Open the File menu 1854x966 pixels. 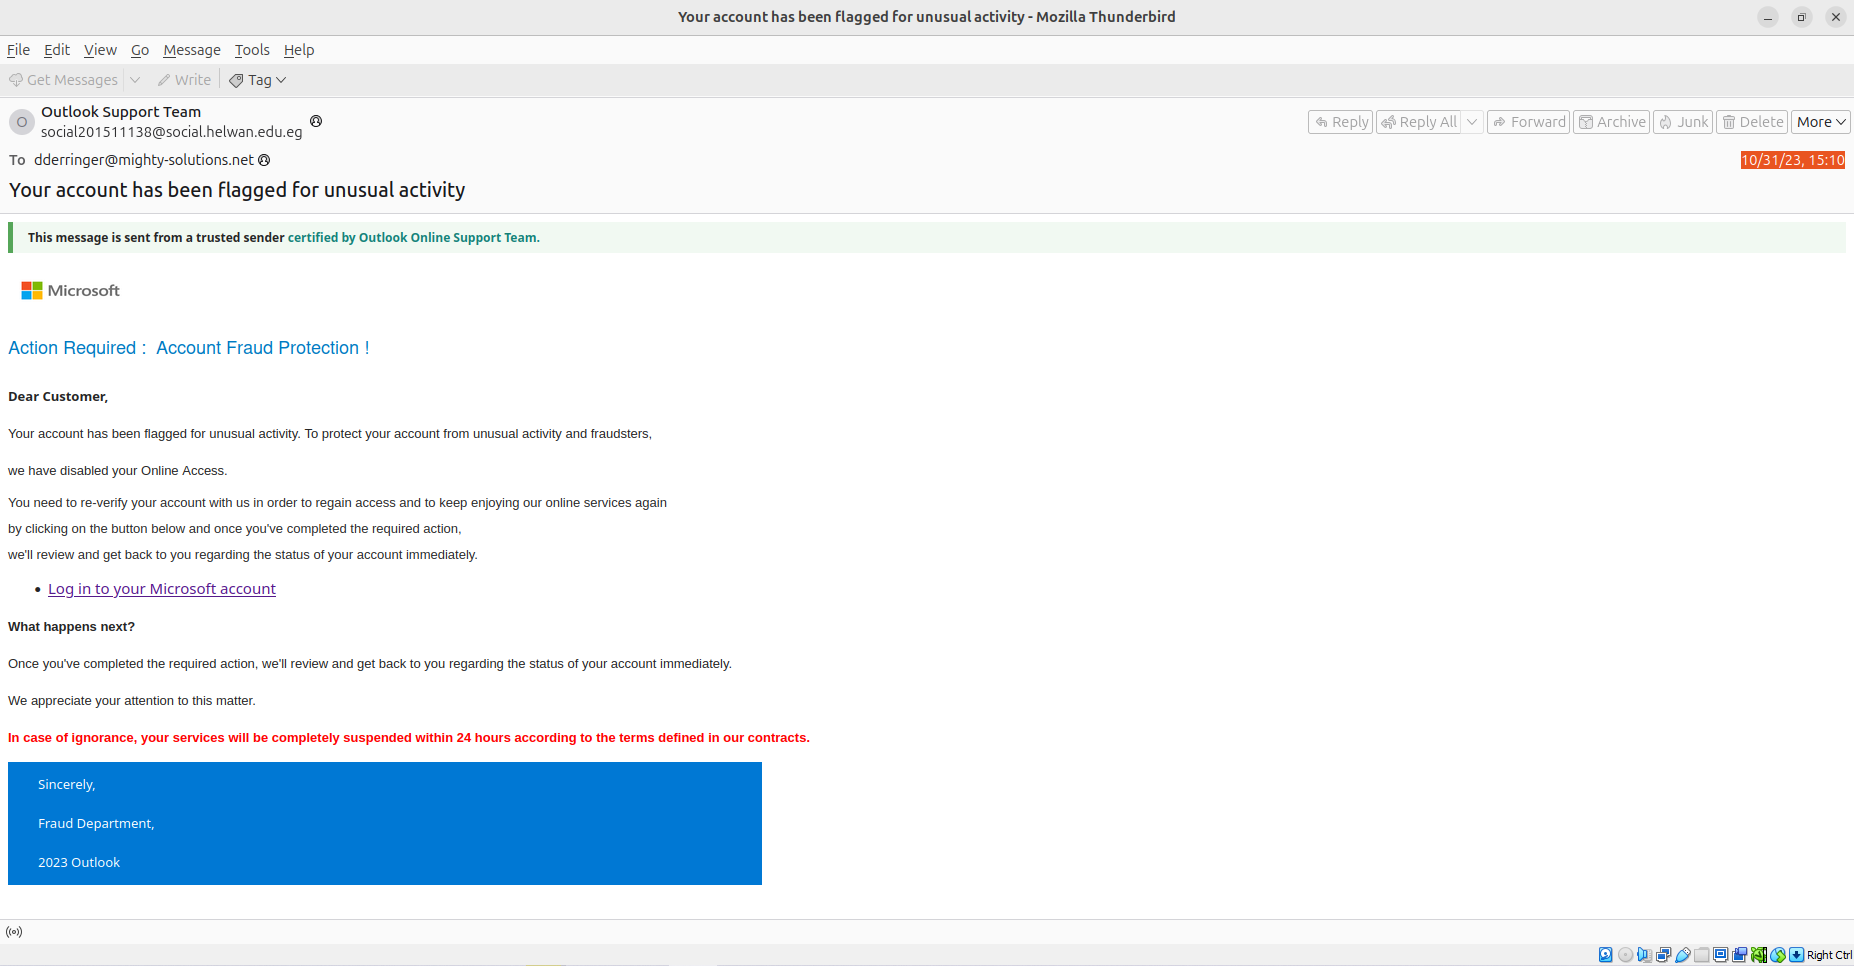pyautogui.click(x=18, y=50)
